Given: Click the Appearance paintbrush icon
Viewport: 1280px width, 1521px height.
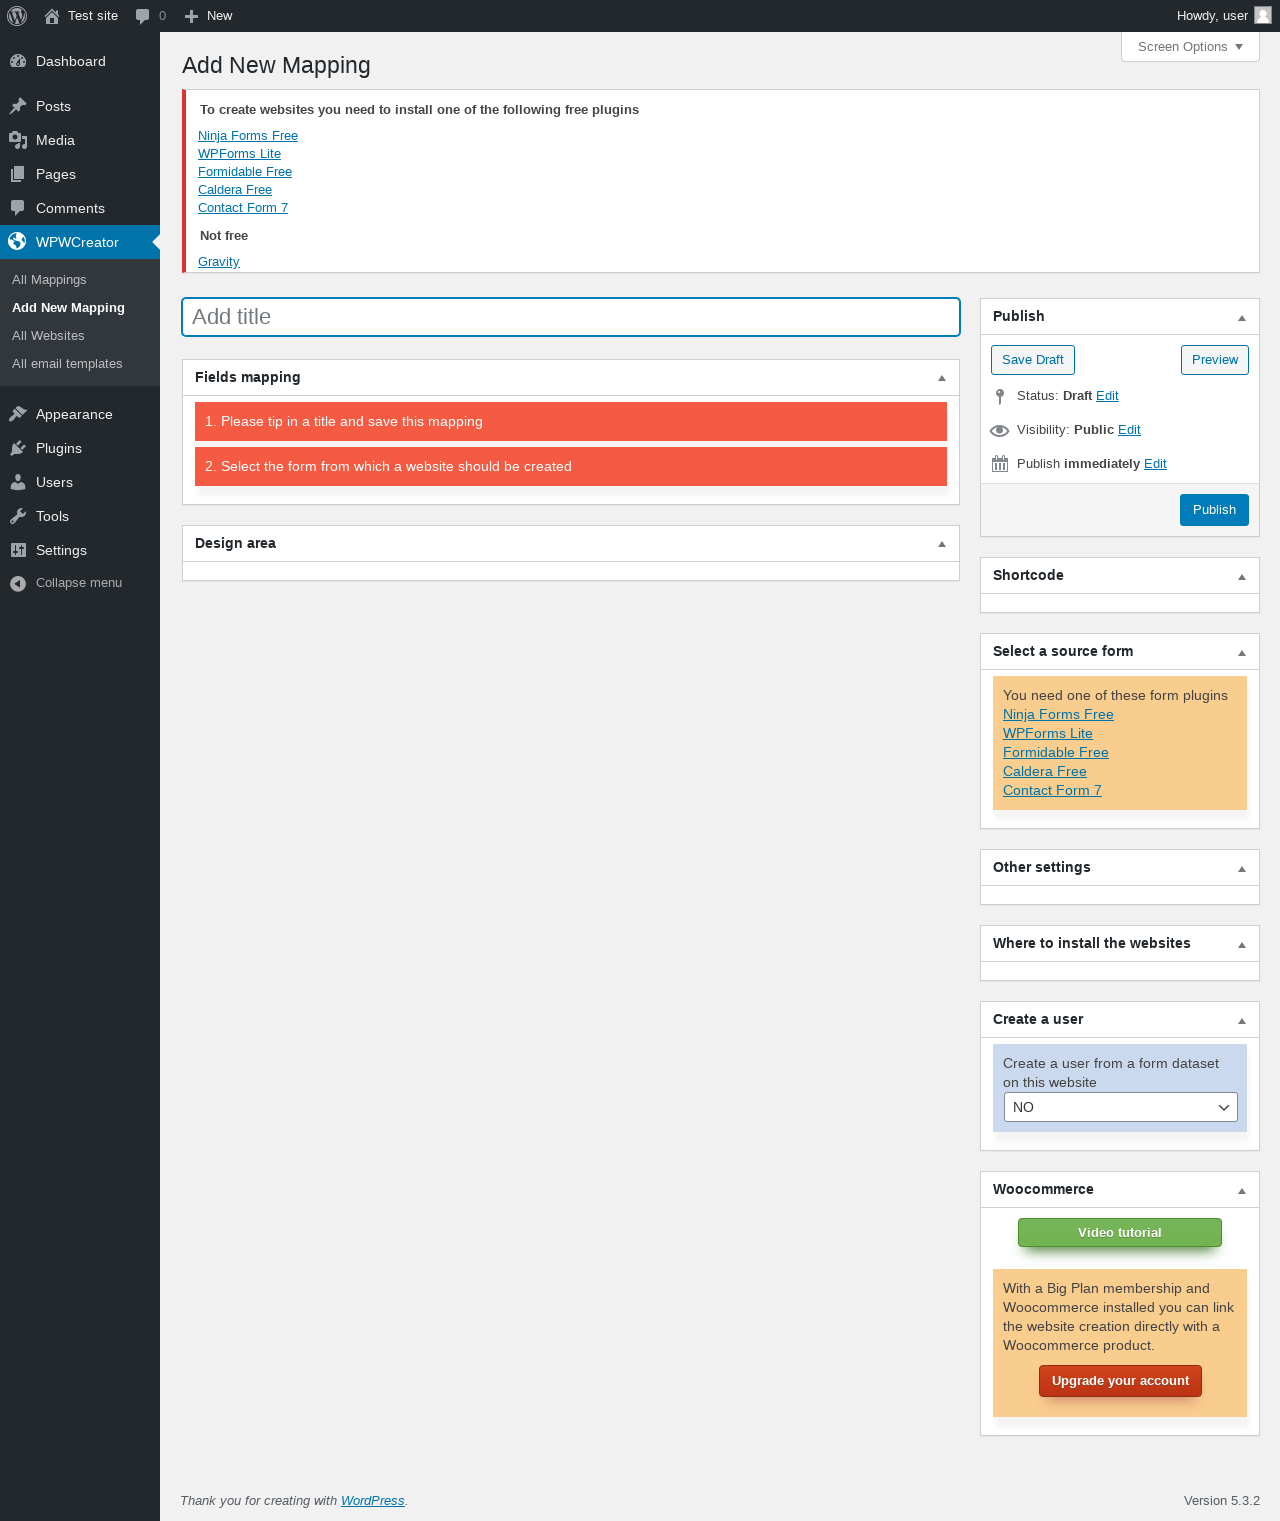Looking at the screenshot, I should pyautogui.click(x=18, y=414).
